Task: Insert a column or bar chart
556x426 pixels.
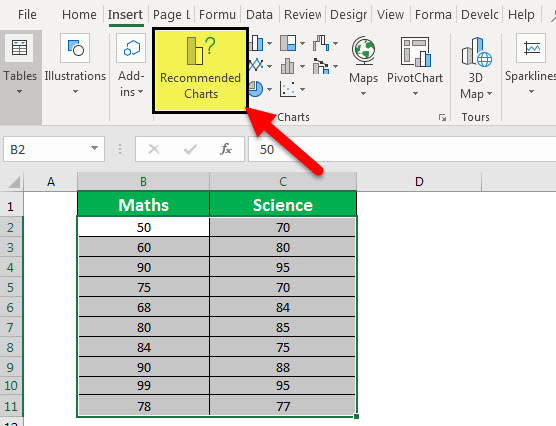Action: pyautogui.click(x=256, y=43)
